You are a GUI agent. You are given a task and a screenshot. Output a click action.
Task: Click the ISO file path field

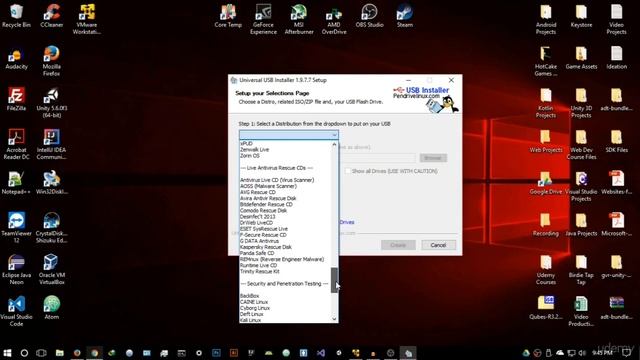tap(377, 158)
